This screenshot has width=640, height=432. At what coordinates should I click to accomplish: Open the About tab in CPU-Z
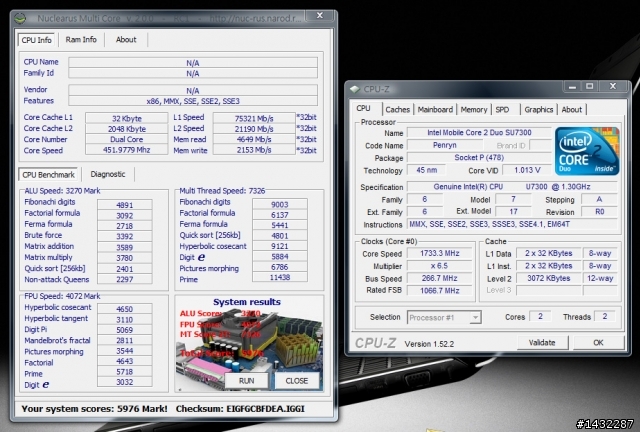[x=571, y=109]
